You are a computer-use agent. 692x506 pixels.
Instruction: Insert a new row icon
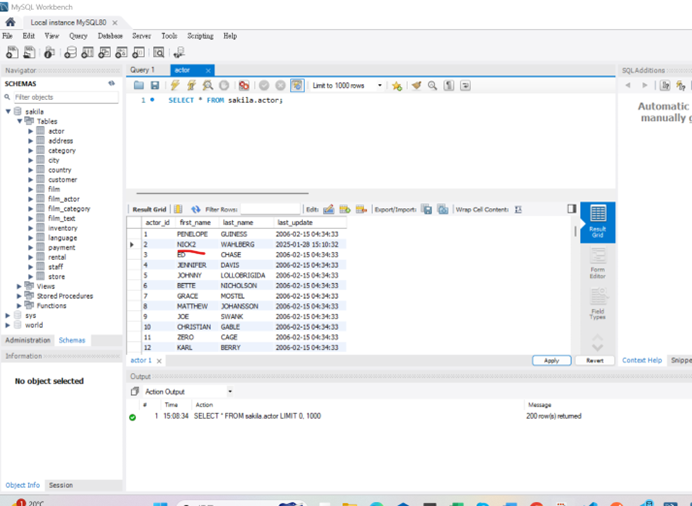345,209
